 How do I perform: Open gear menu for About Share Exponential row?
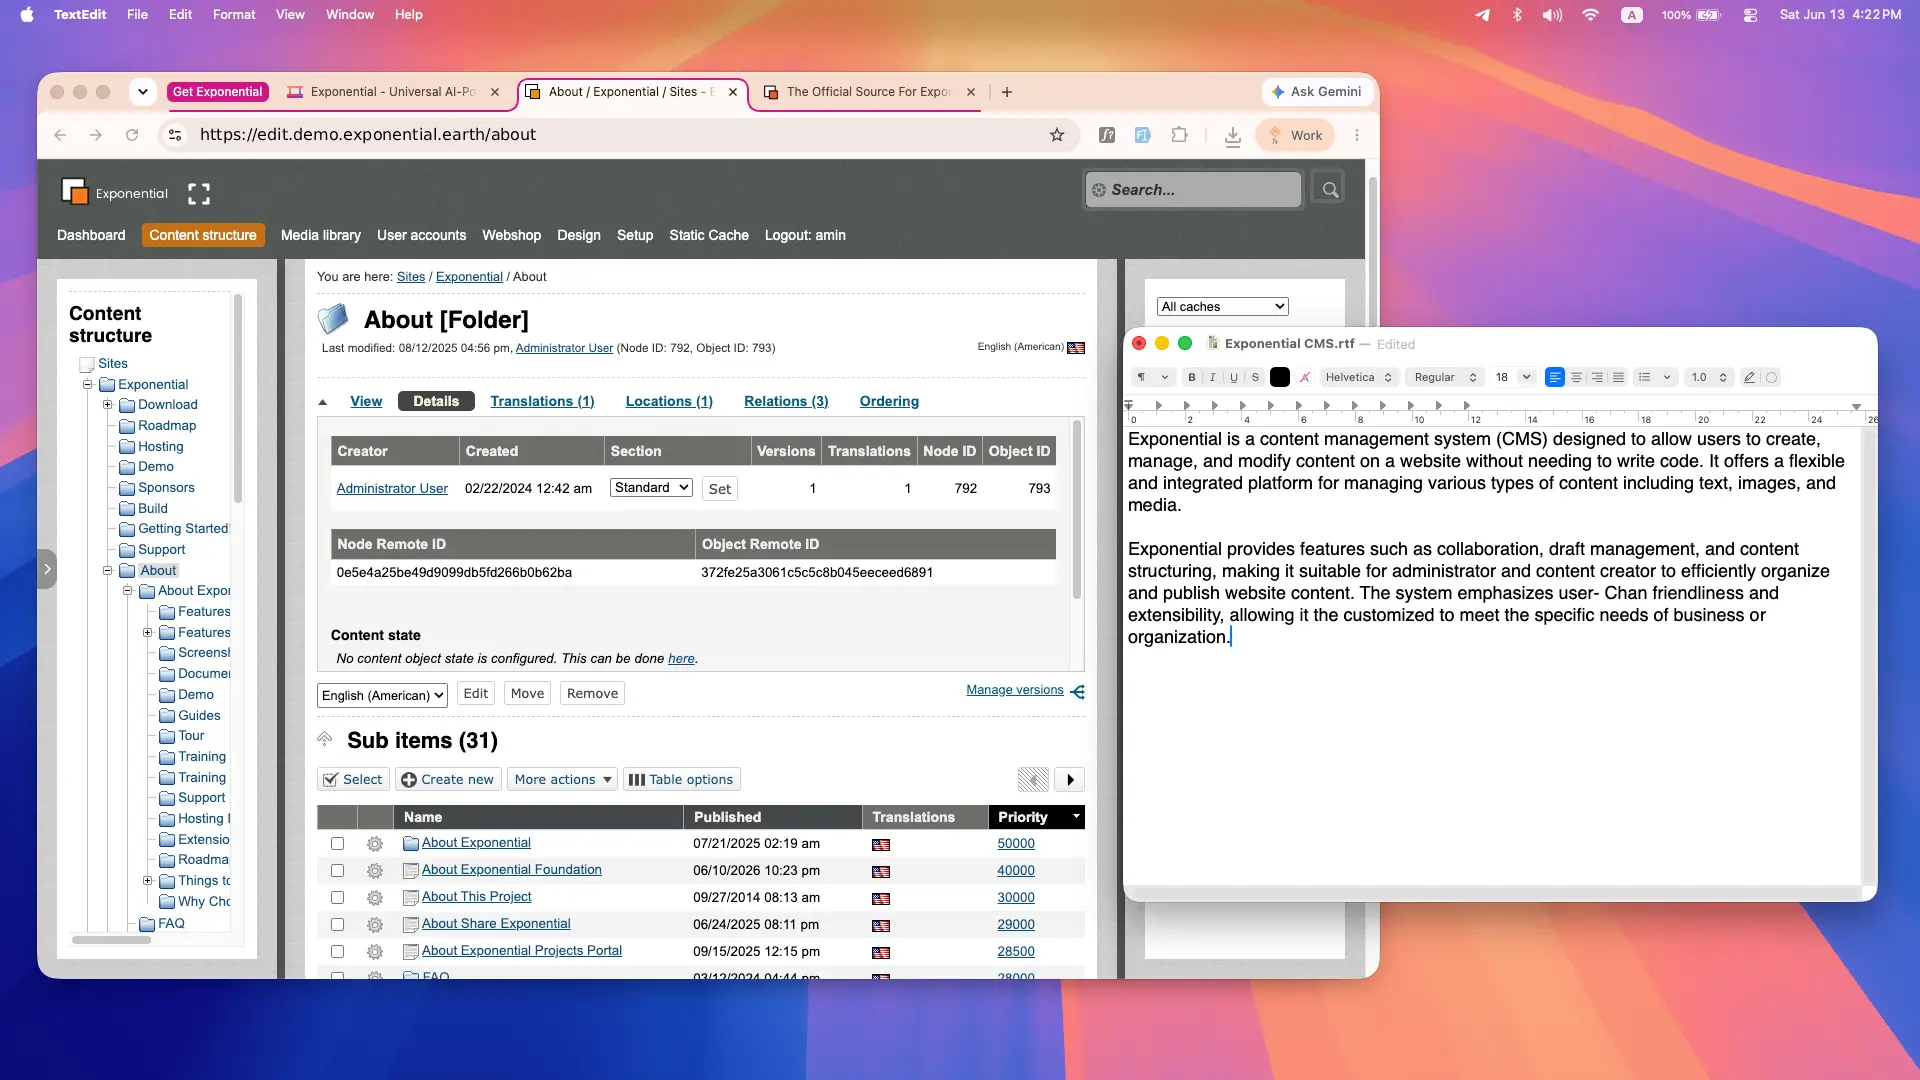pos(375,925)
